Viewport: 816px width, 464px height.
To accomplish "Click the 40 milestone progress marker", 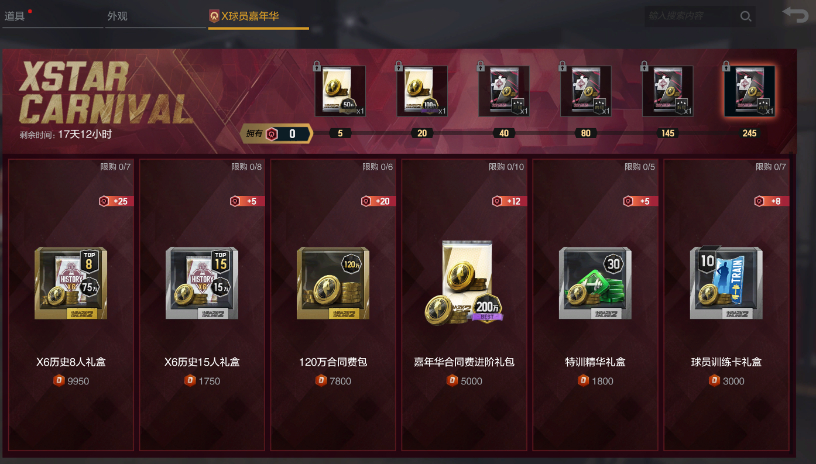I will (x=504, y=133).
